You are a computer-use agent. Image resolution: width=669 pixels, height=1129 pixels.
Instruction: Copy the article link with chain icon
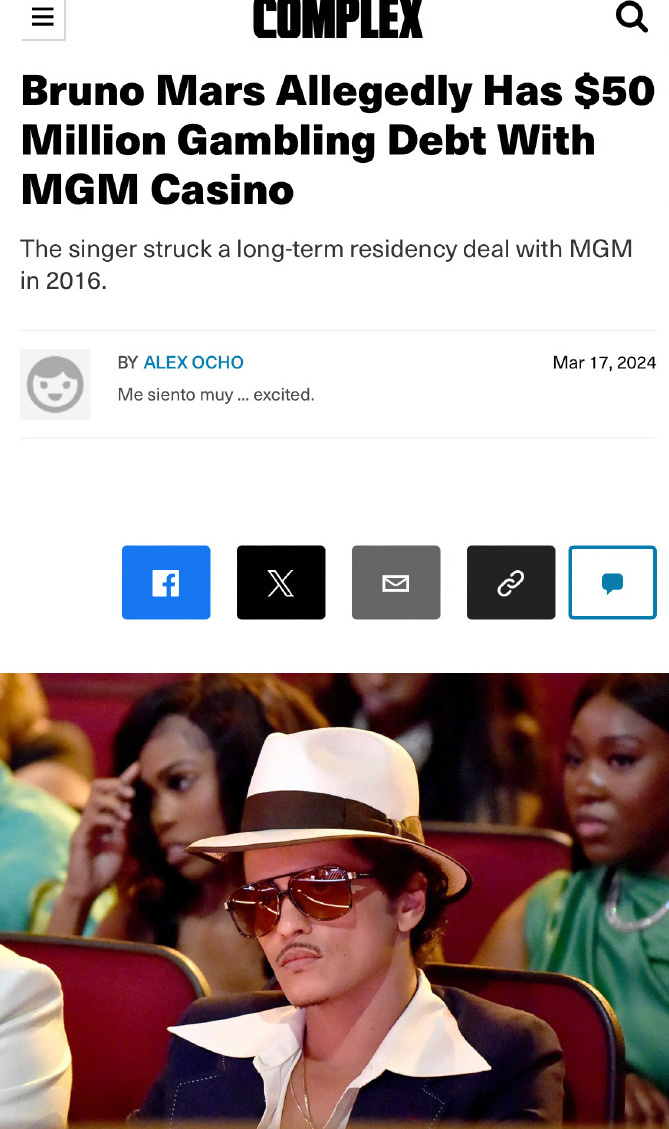[511, 583]
